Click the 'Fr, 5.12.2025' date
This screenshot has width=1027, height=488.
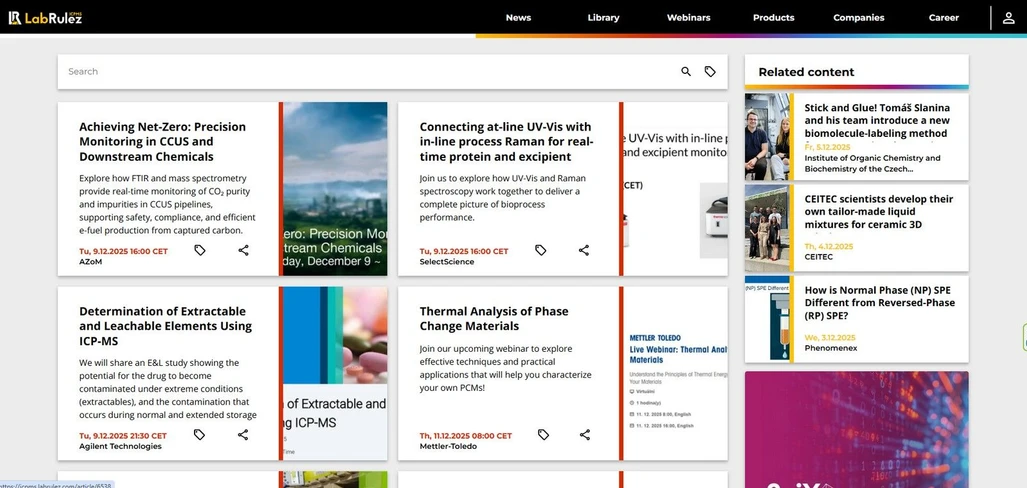pyautogui.click(x=827, y=147)
